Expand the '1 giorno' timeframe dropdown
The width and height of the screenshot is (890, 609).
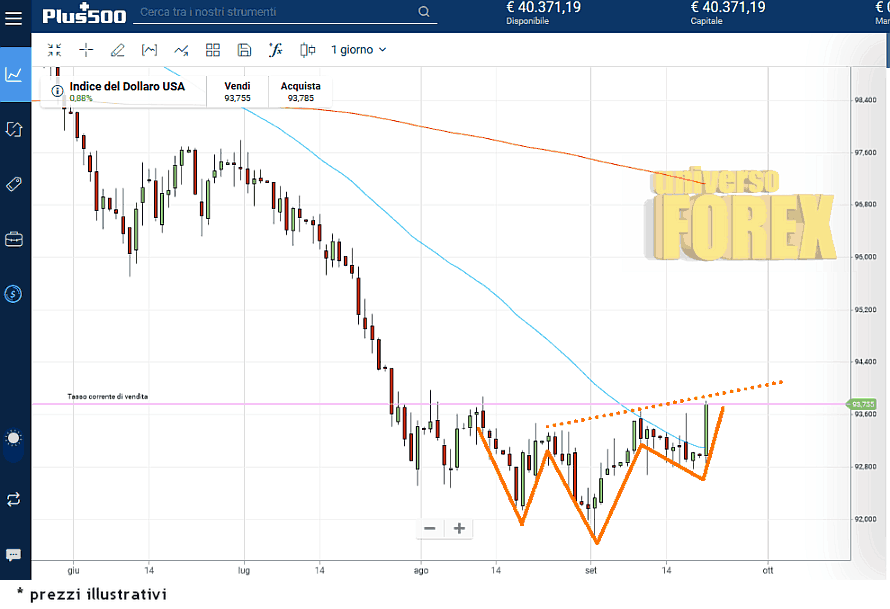pyautogui.click(x=358, y=49)
